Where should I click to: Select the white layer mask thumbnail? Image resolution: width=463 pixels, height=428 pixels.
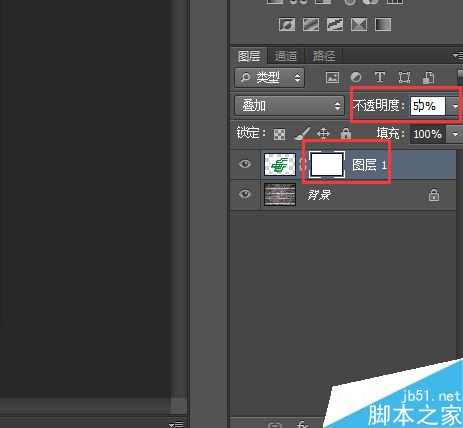[x=327, y=164]
